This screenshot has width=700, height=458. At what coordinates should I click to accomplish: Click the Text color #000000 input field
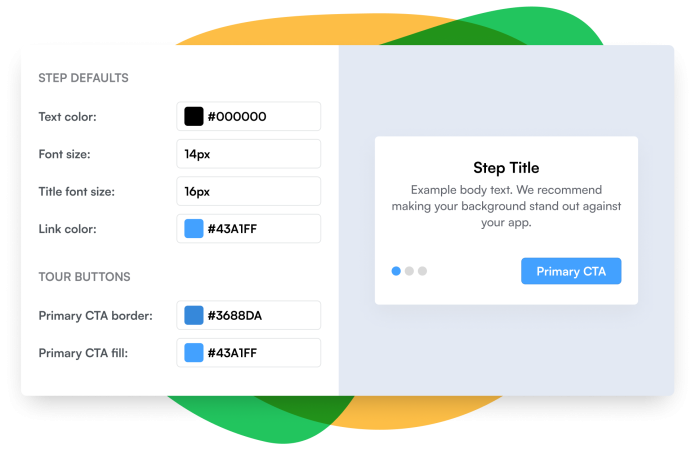point(262,116)
